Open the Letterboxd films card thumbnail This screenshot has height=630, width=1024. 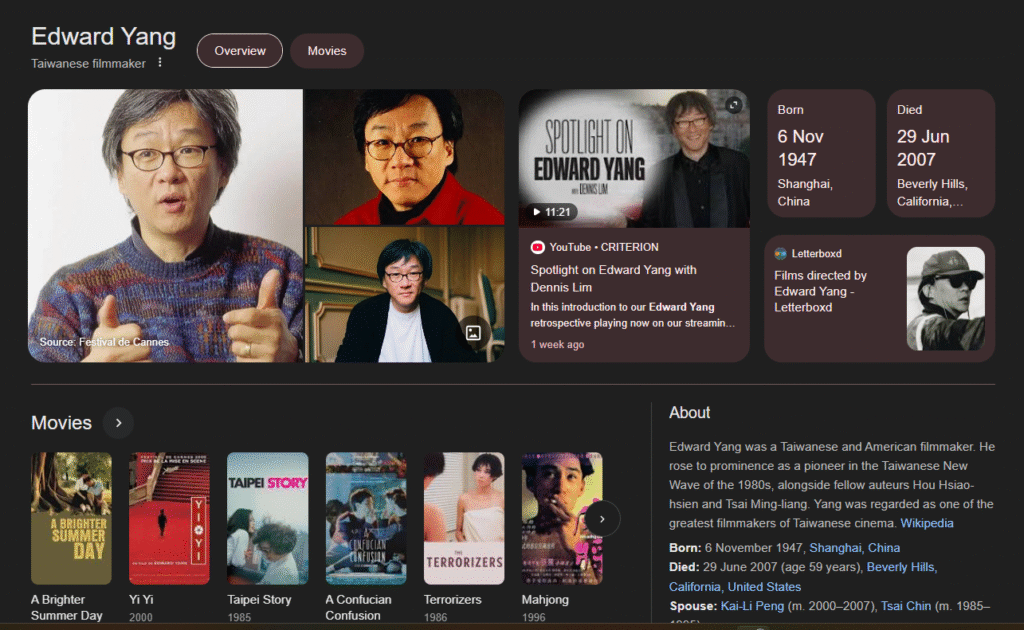pyautogui.click(x=945, y=299)
